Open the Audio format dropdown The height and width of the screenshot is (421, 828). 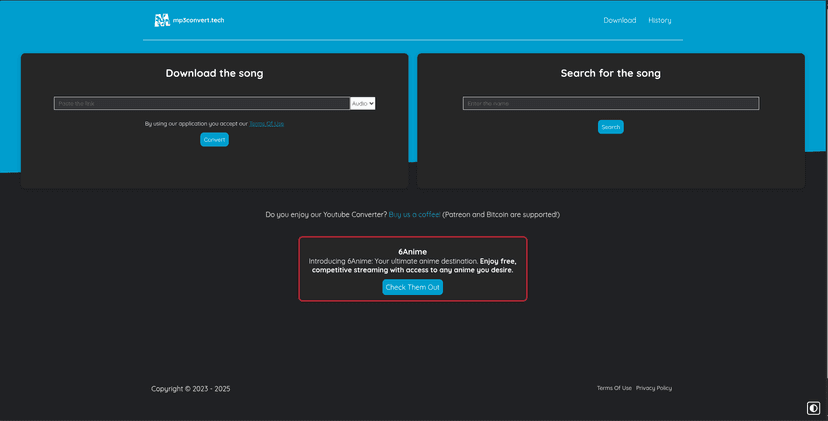point(363,104)
